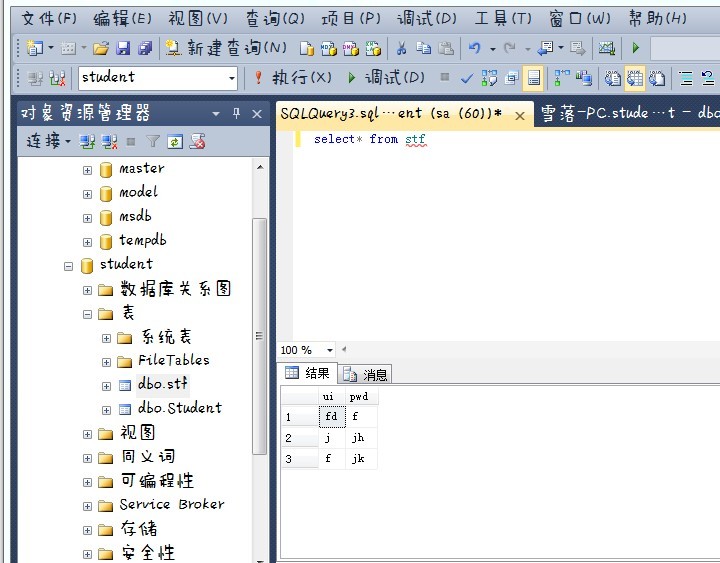The image size is (720, 563).
Task: Click the pwd column header
Action: click(x=361, y=396)
